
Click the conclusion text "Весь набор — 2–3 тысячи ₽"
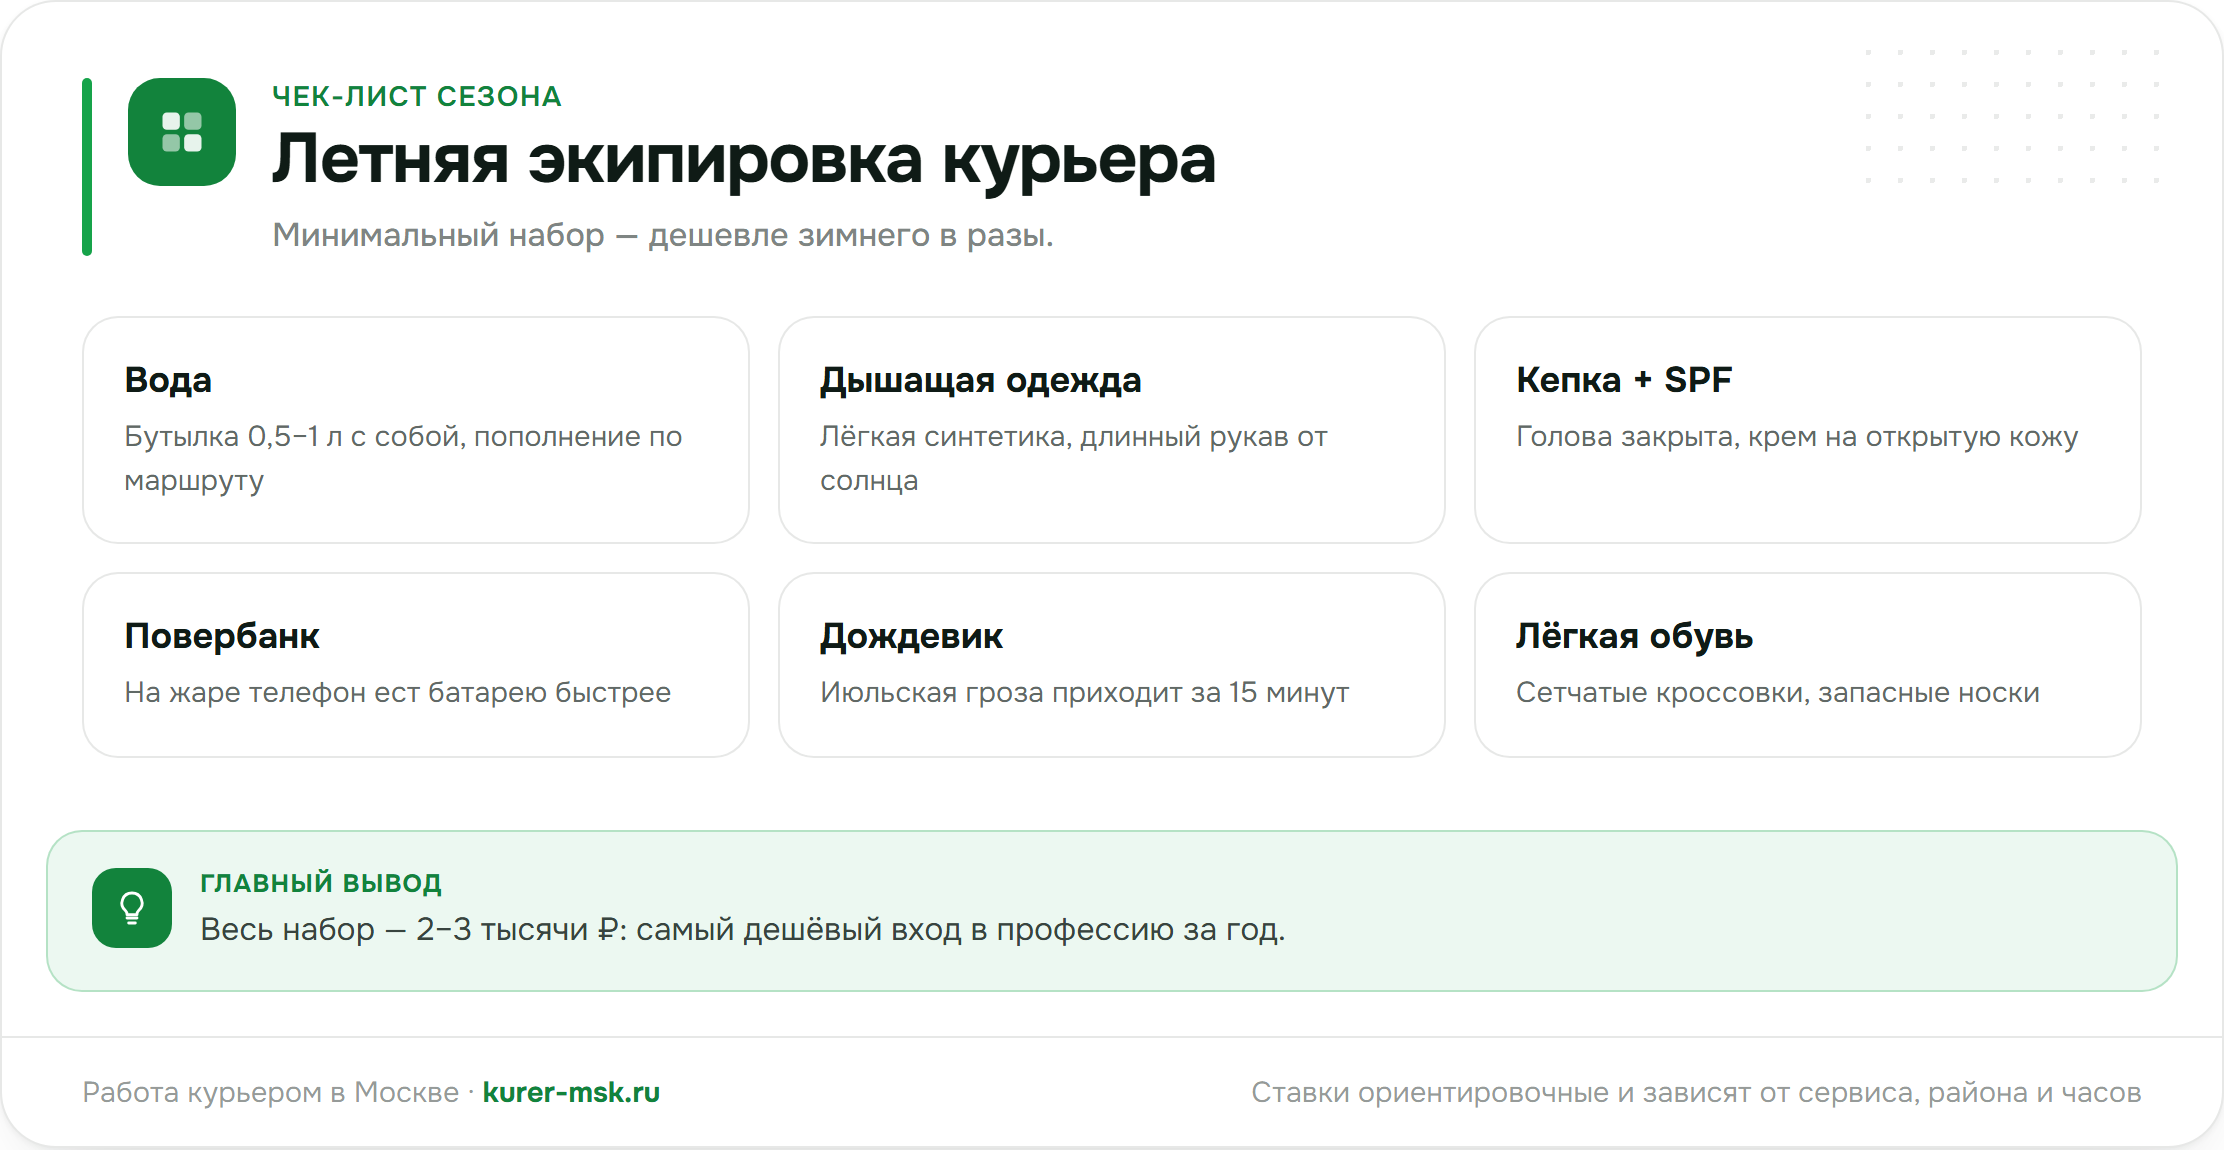(409, 930)
